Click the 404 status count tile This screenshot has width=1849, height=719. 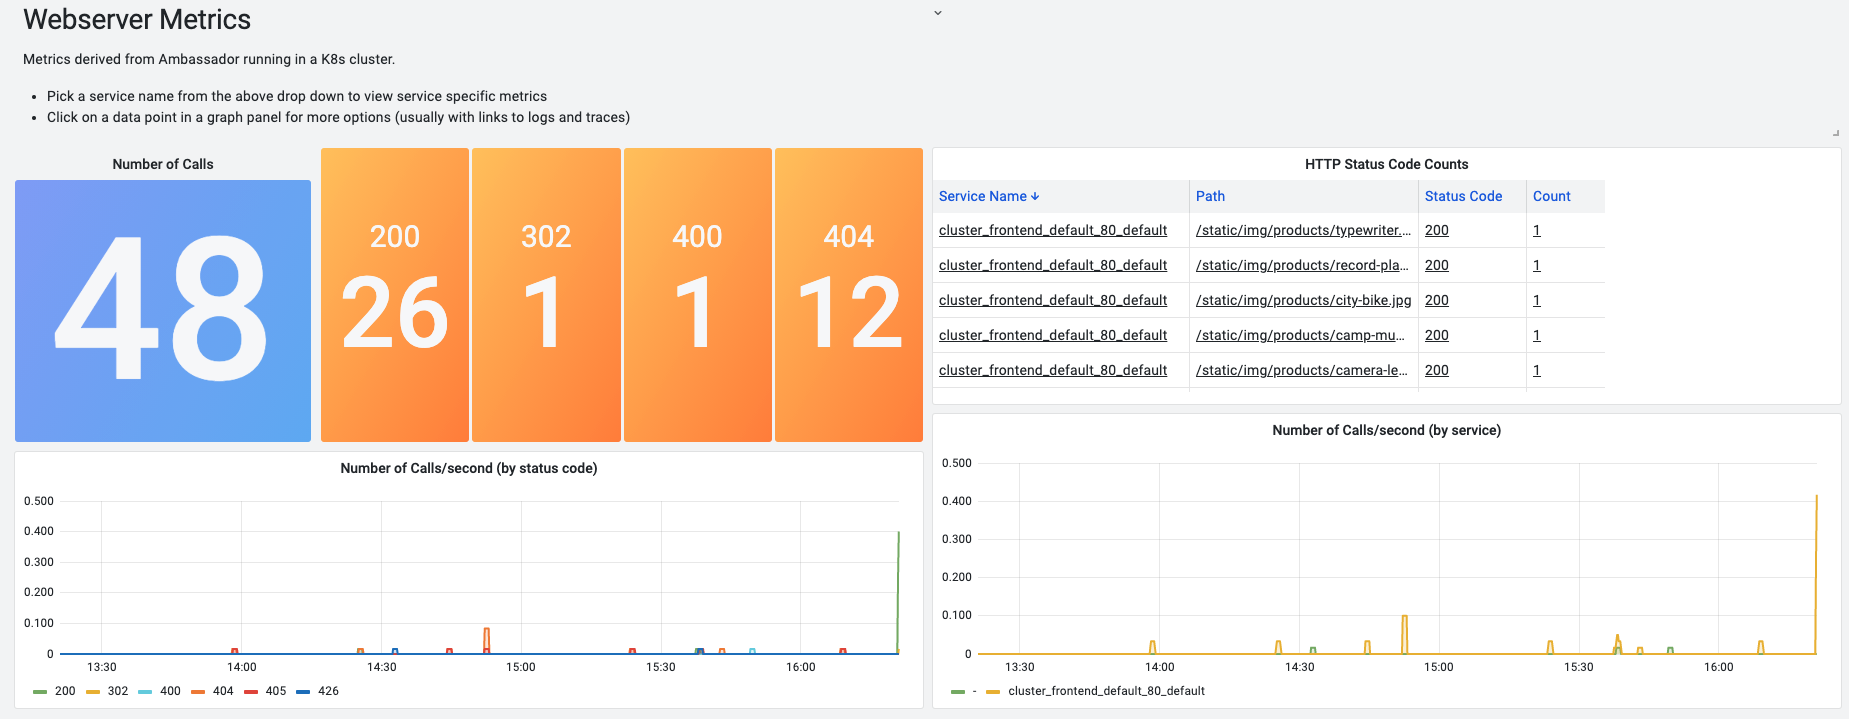(848, 295)
